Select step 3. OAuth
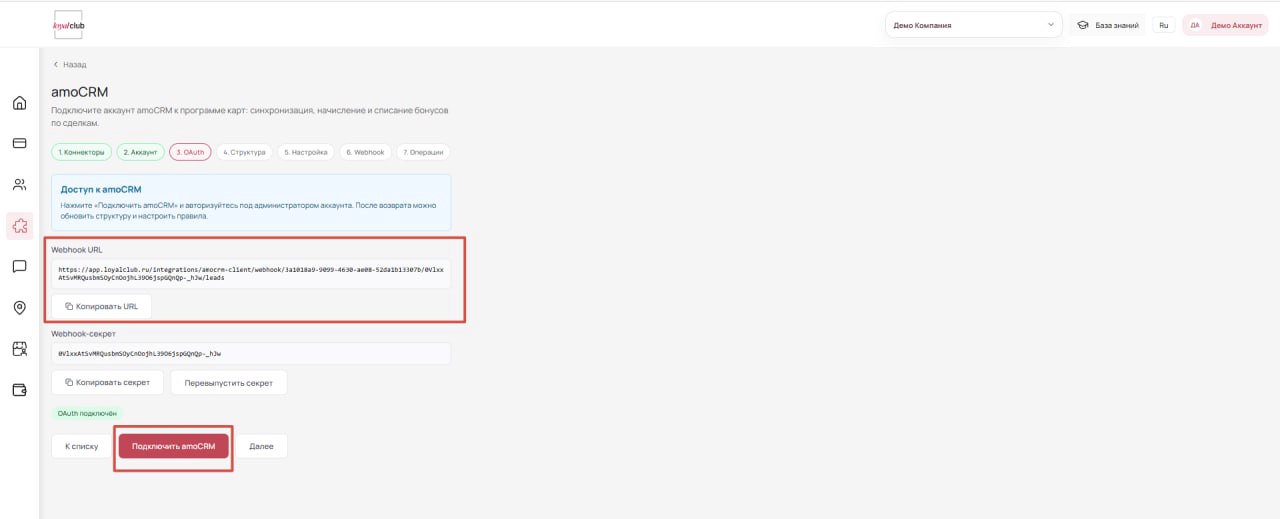This screenshot has height=519, width=1280. [x=190, y=152]
